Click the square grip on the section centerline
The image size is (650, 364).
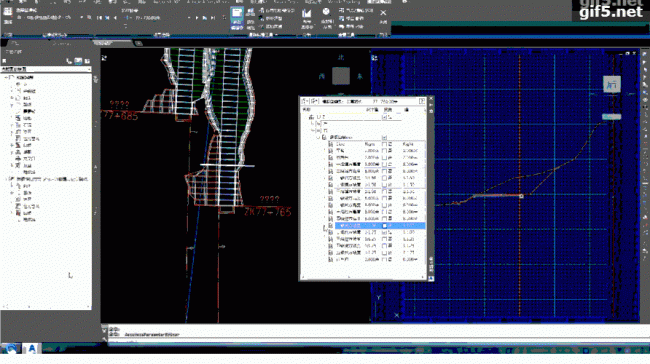521,196
